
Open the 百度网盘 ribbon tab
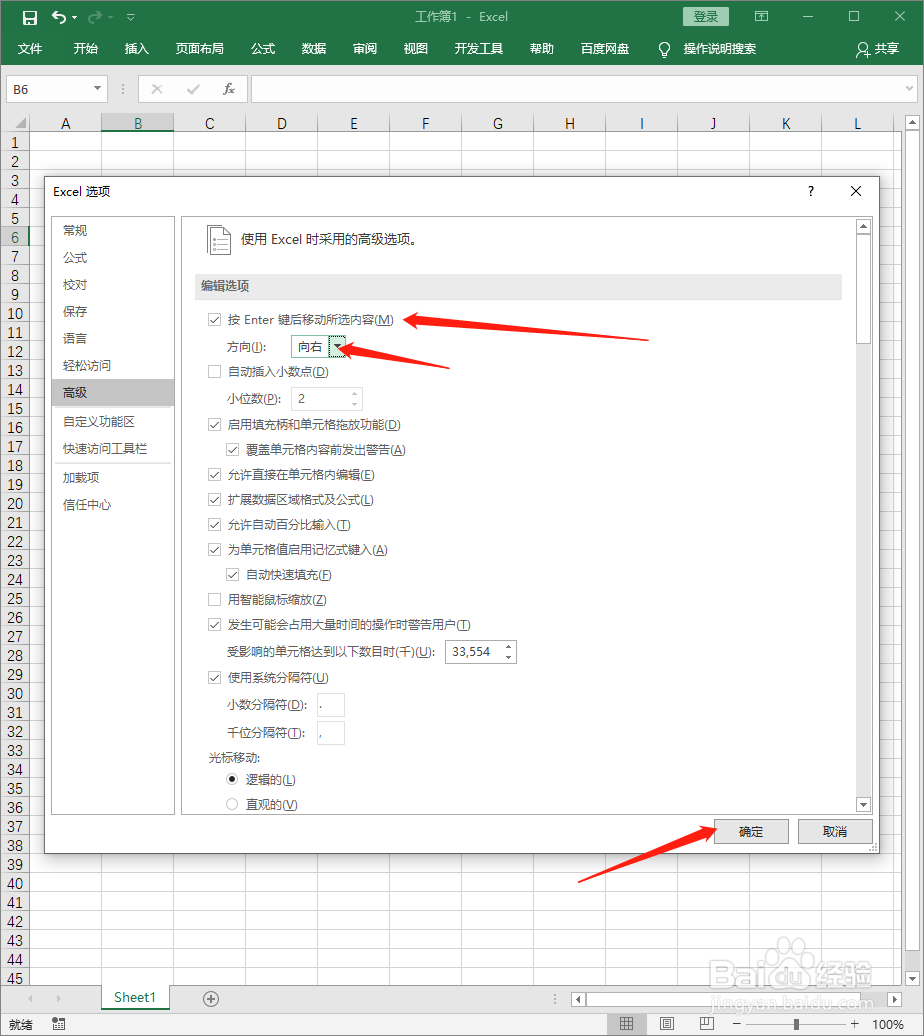click(603, 47)
